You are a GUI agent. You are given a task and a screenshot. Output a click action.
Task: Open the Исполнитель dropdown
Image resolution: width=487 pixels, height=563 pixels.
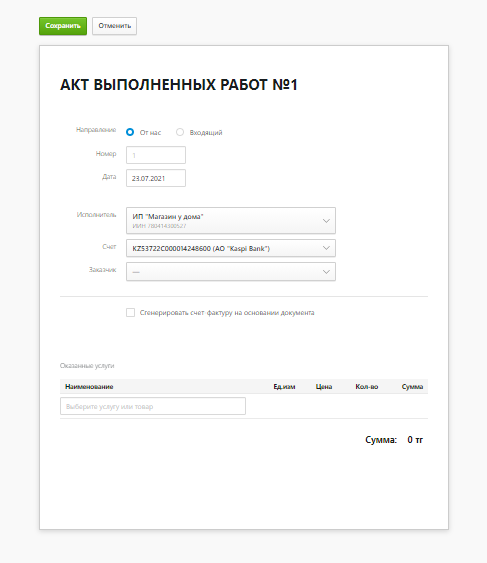click(x=231, y=220)
